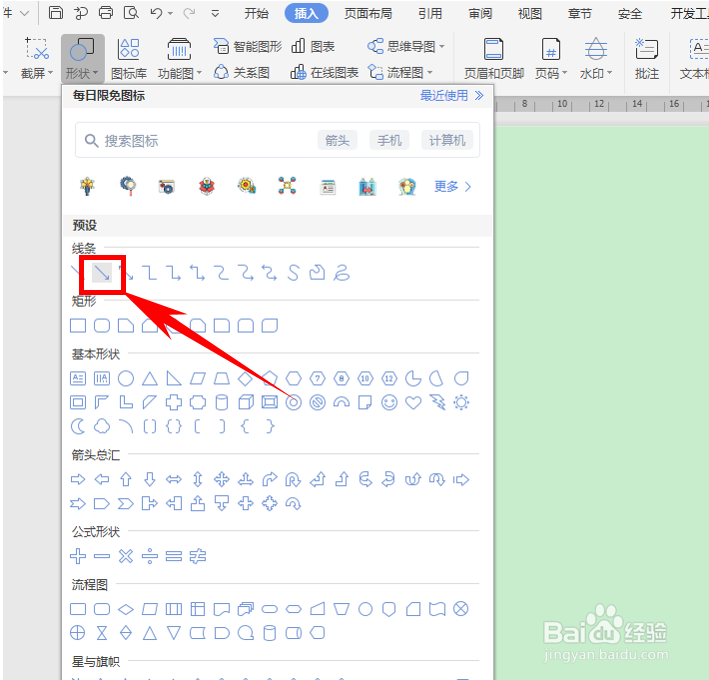Select the elbow connector line shape
Viewport: 709px width, 680px height.
point(149,273)
